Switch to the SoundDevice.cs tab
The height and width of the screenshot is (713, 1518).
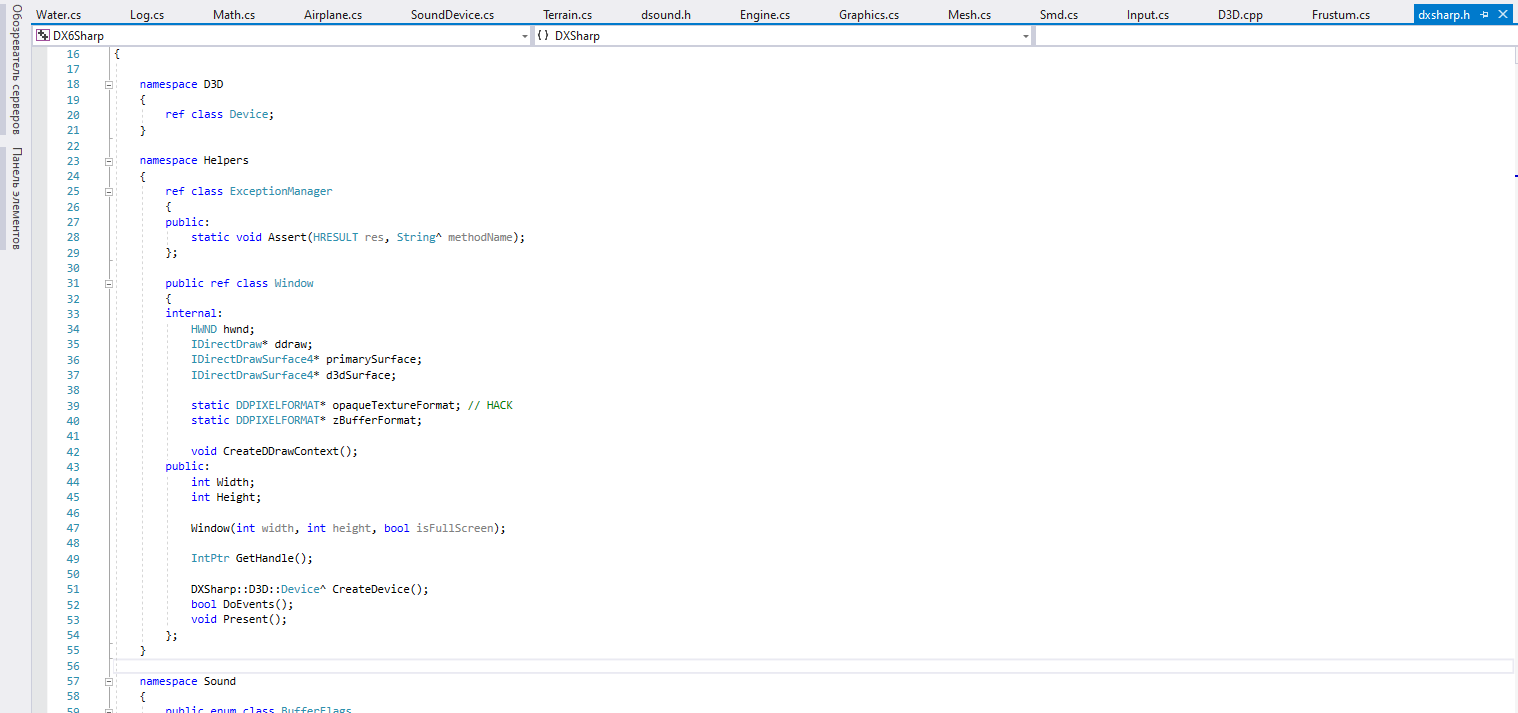tap(452, 15)
